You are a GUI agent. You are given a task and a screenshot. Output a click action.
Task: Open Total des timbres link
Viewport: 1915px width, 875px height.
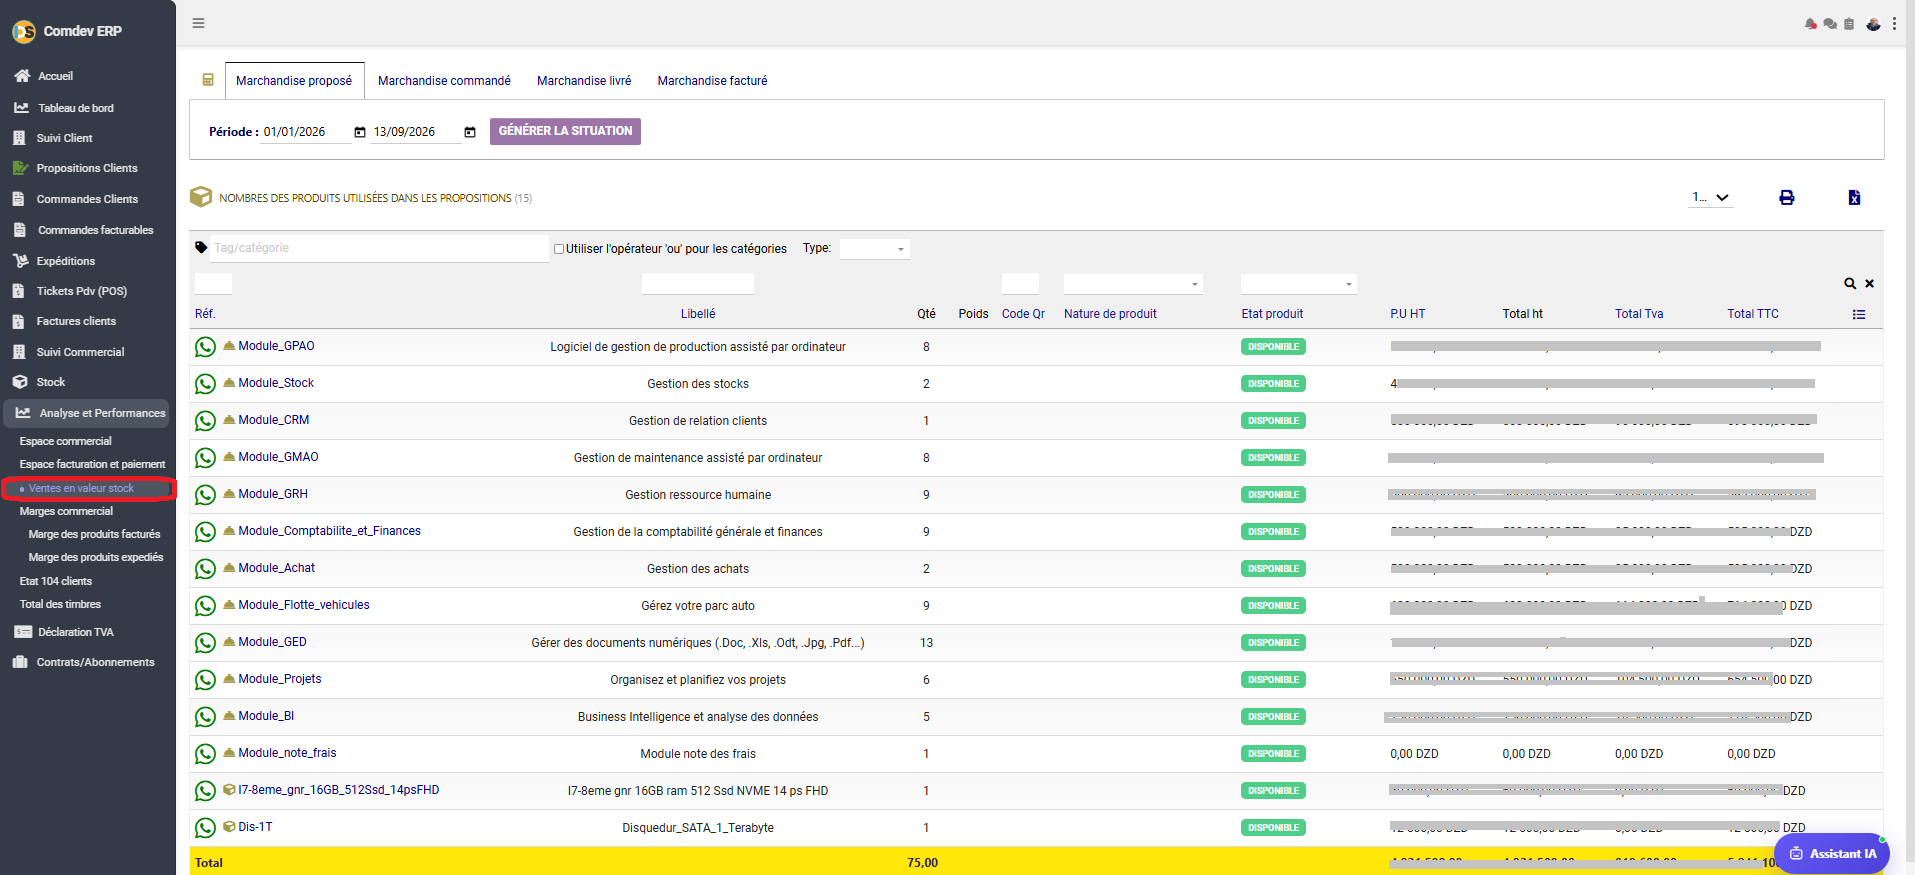[60, 604]
